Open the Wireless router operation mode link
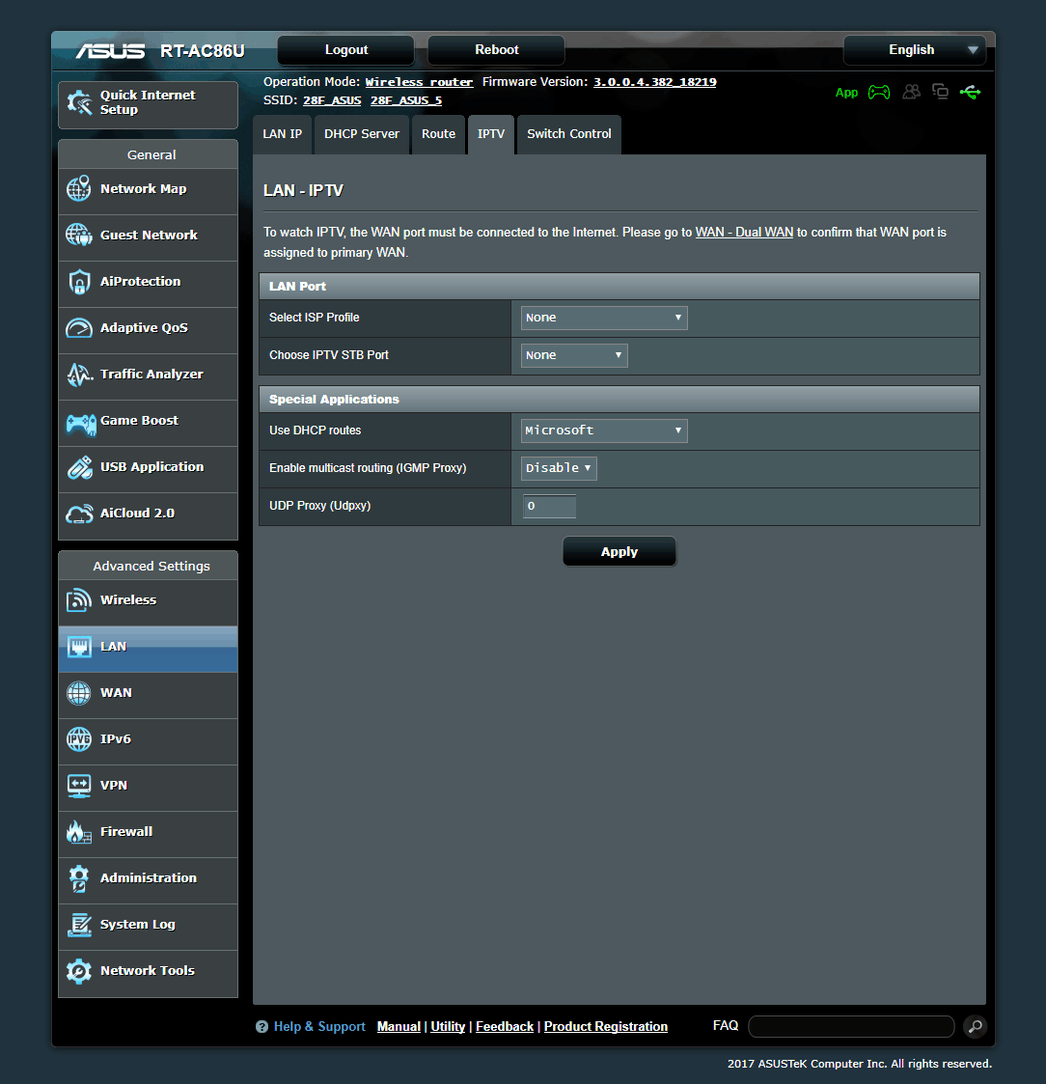Screen dimensions: 1046x1084 419,82
